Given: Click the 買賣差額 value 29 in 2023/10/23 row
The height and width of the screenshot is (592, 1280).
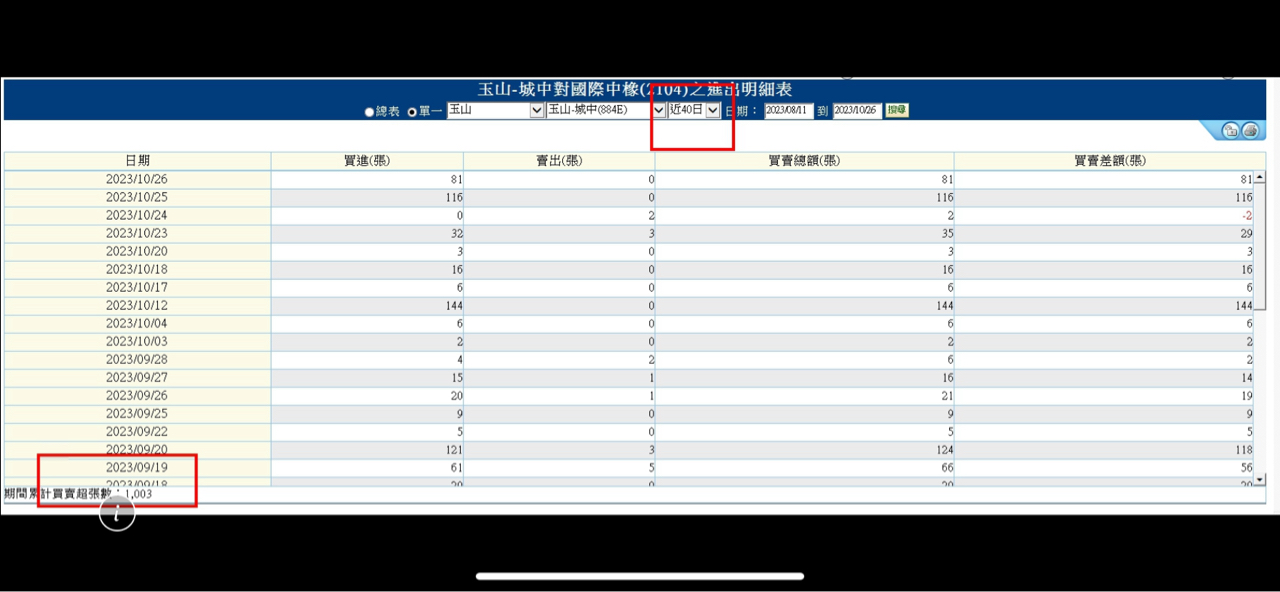Looking at the screenshot, I should (1247, 234).
